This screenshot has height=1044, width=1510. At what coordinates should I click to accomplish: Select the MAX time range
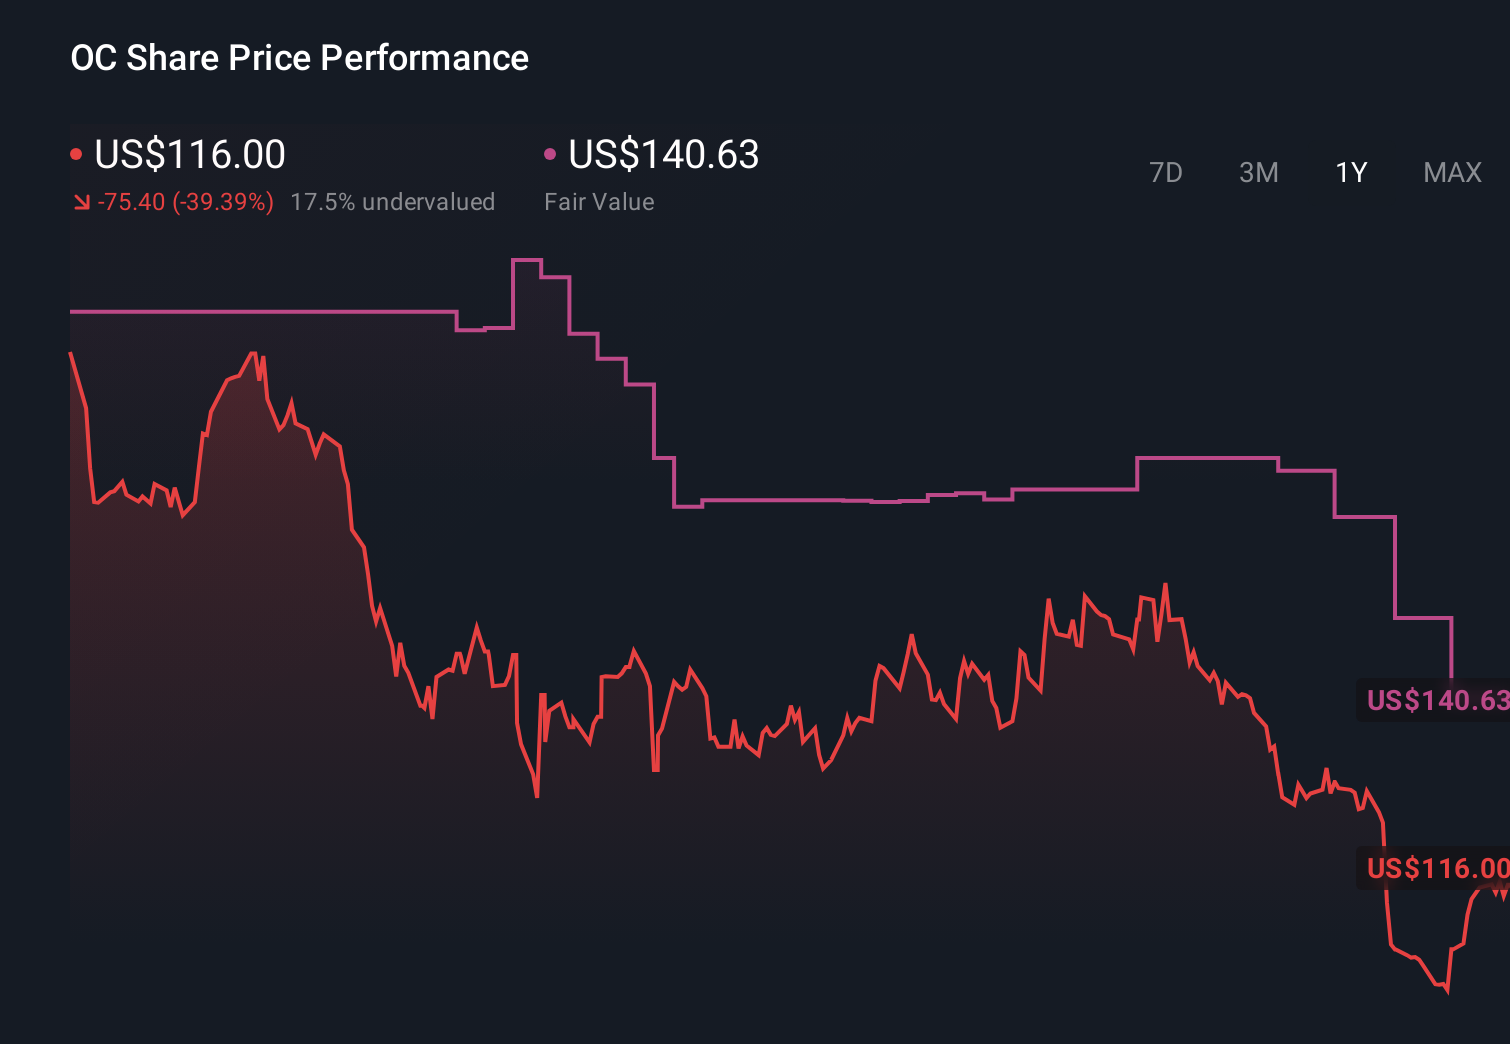[1451, 172]
